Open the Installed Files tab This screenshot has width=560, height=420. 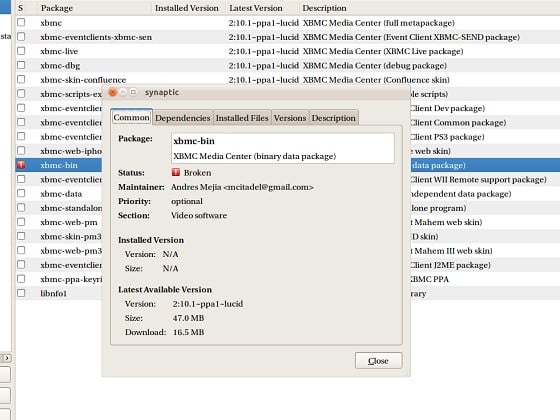click(x=242, y=118)
